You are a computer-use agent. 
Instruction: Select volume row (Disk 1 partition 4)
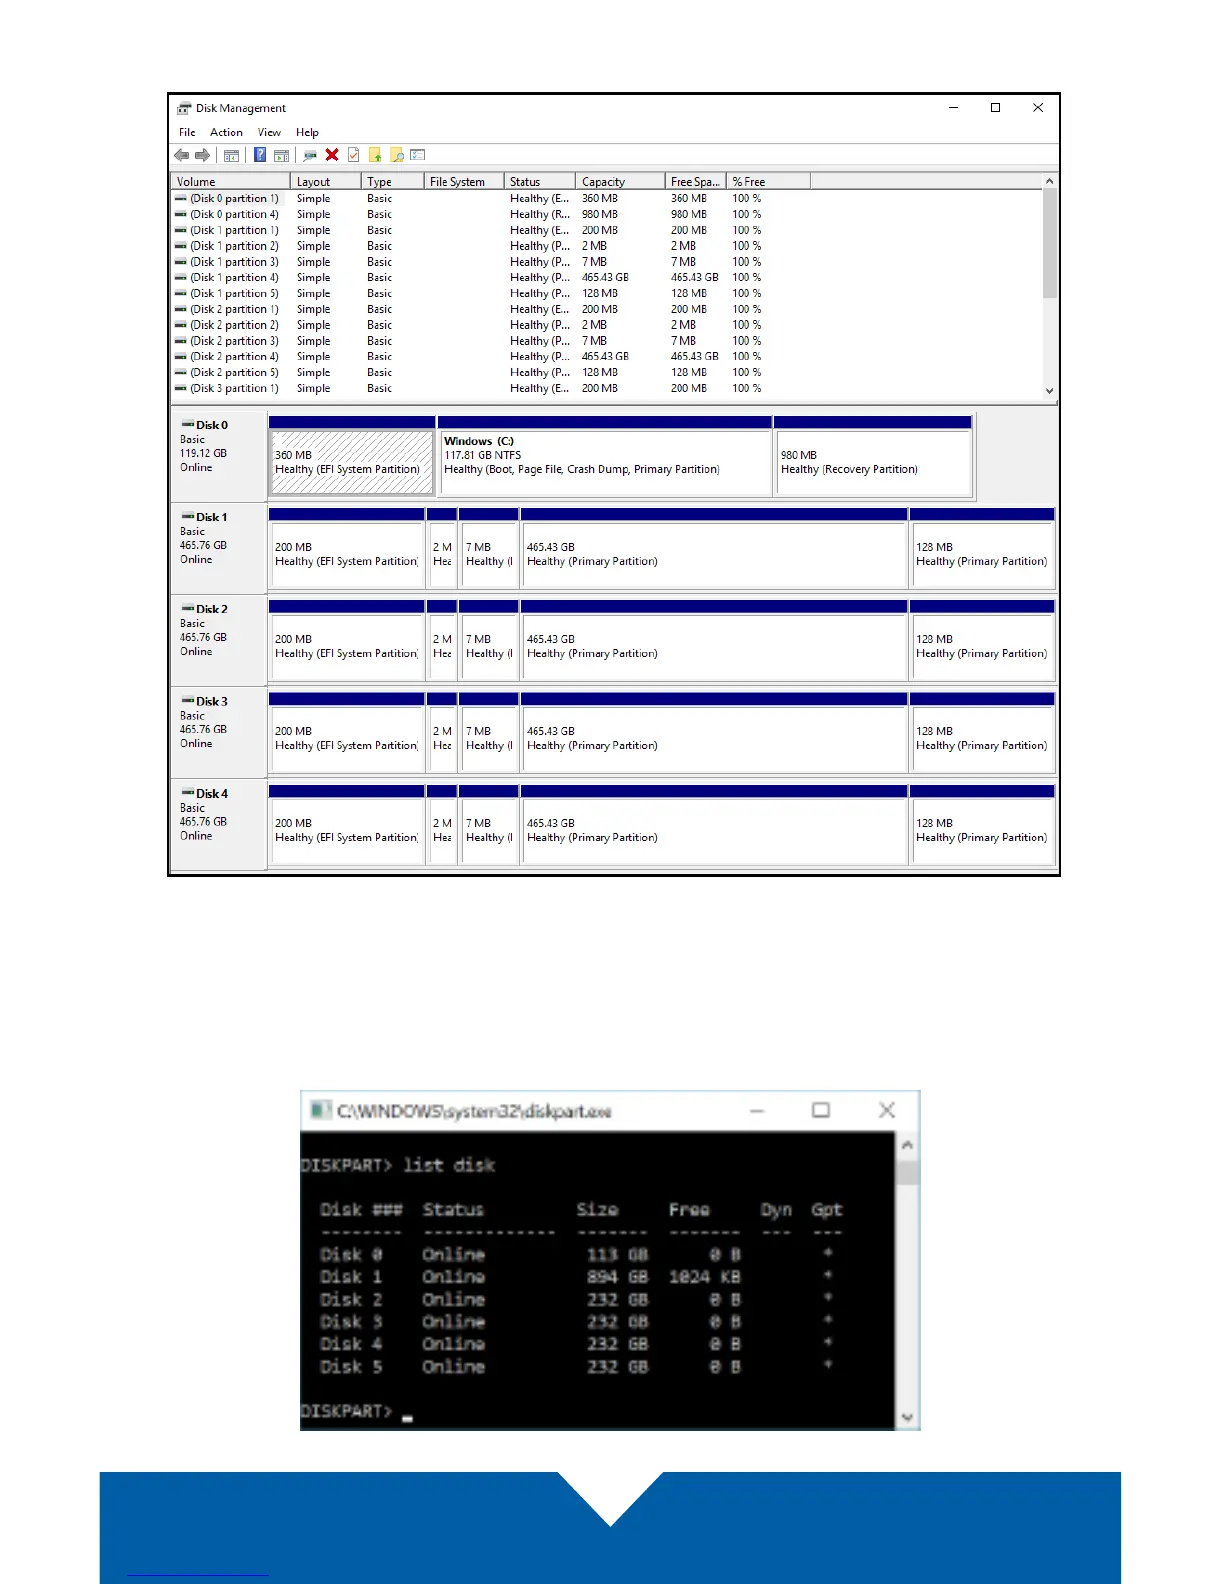tap(607, 277)
